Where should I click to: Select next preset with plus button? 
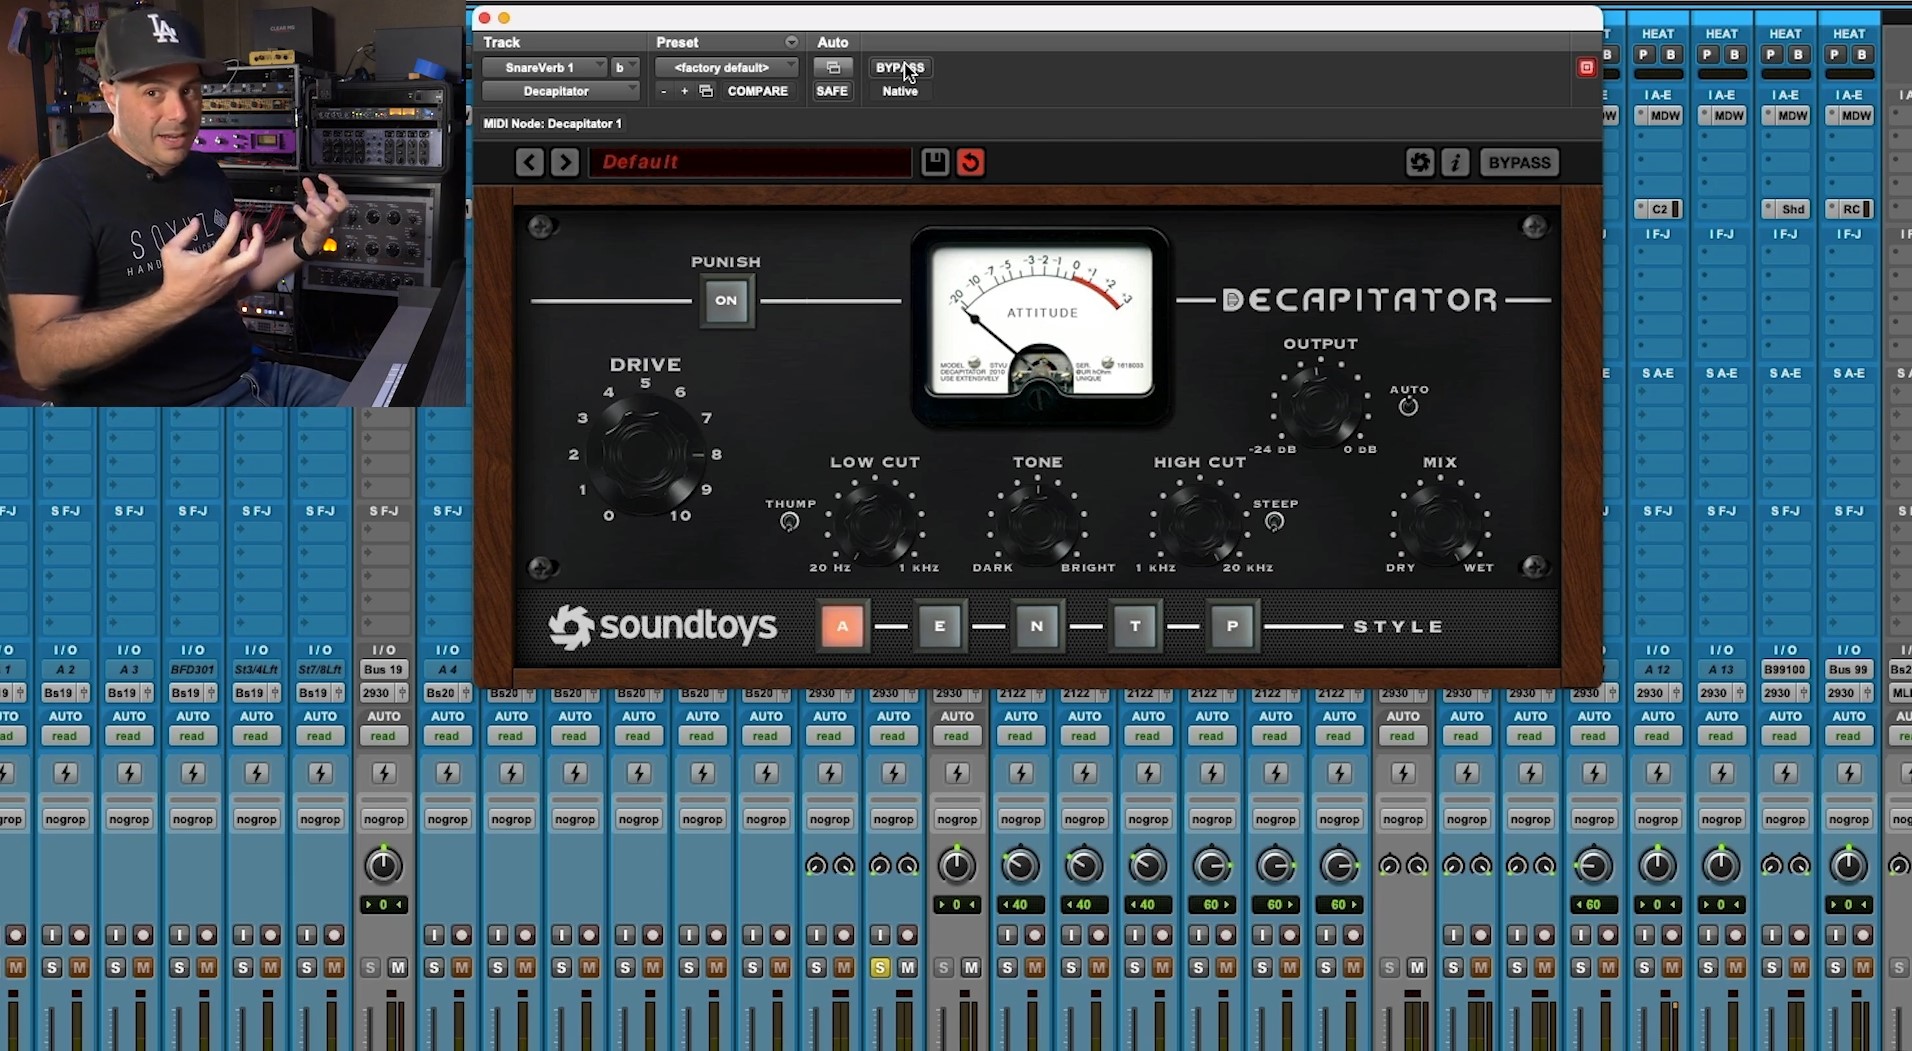[684, 91]
